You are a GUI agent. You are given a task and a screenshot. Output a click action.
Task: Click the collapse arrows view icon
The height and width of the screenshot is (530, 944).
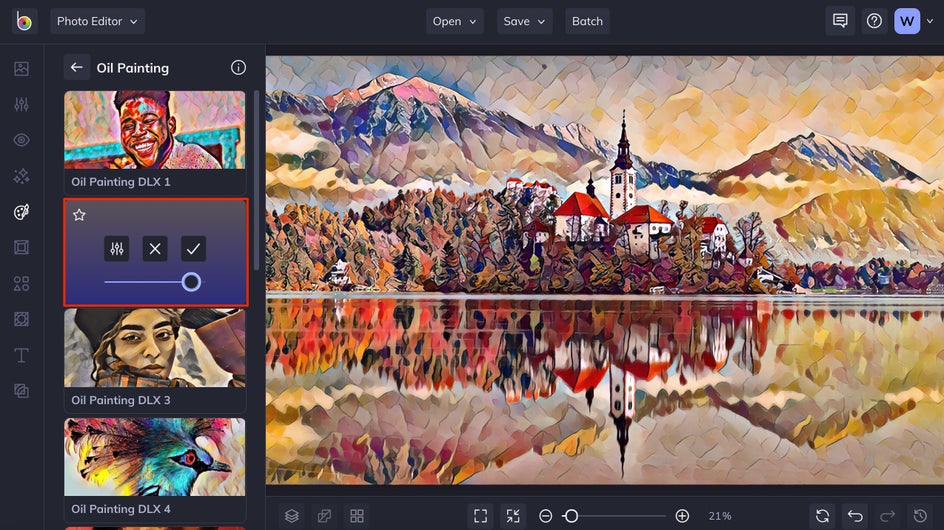pos(513,516)
